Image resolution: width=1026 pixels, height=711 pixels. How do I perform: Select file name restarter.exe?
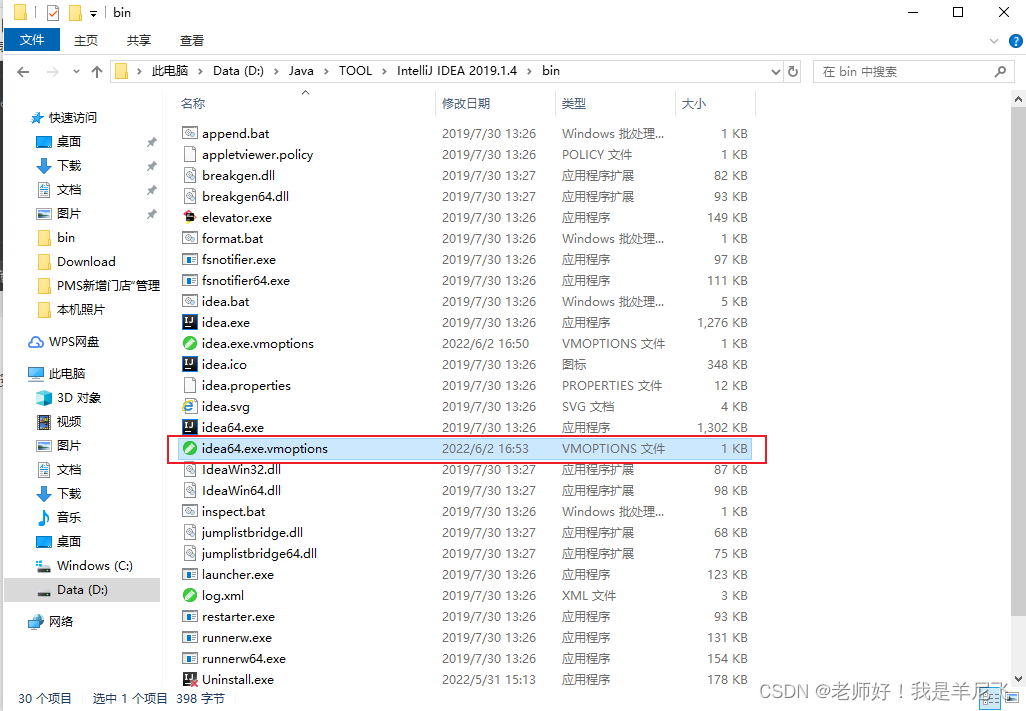coord(238,616)
